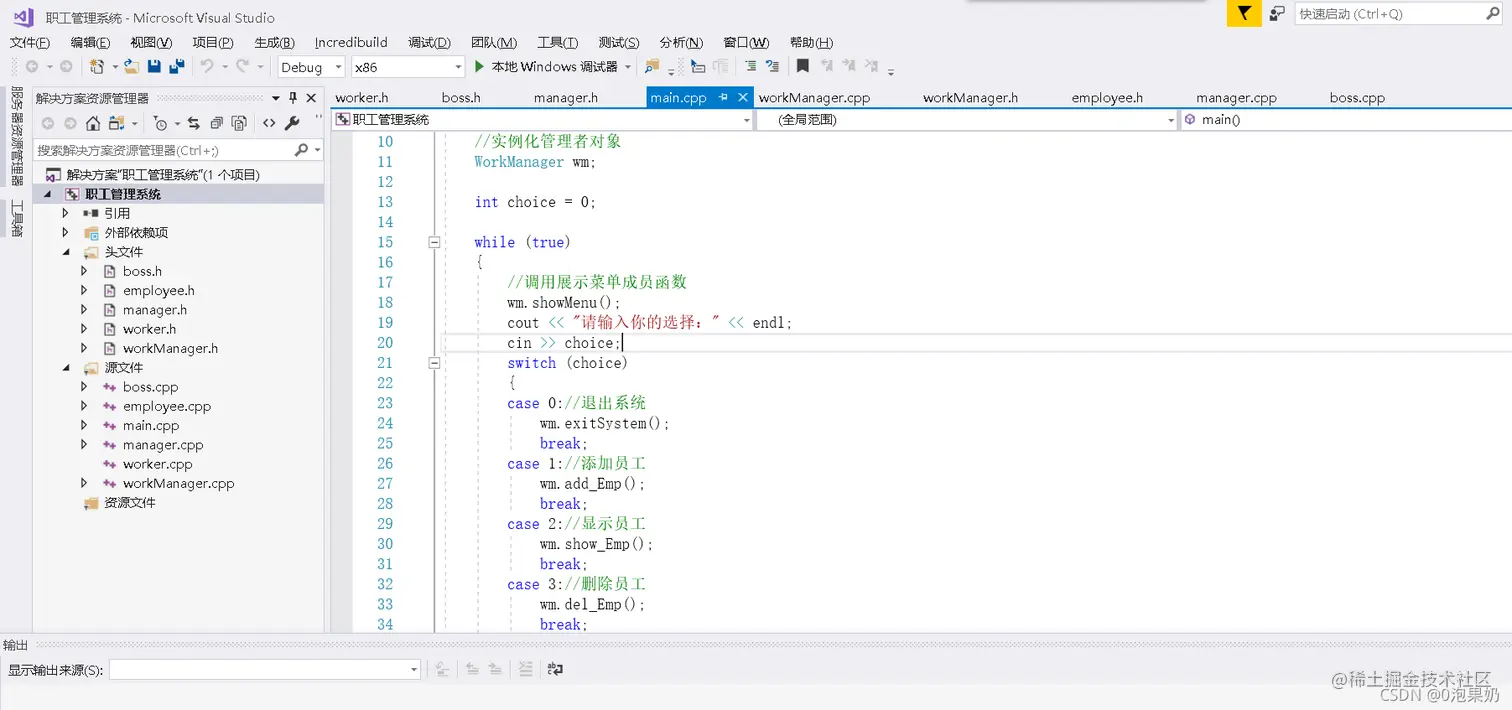Collapse the switch block fold box

pos(434,363)
